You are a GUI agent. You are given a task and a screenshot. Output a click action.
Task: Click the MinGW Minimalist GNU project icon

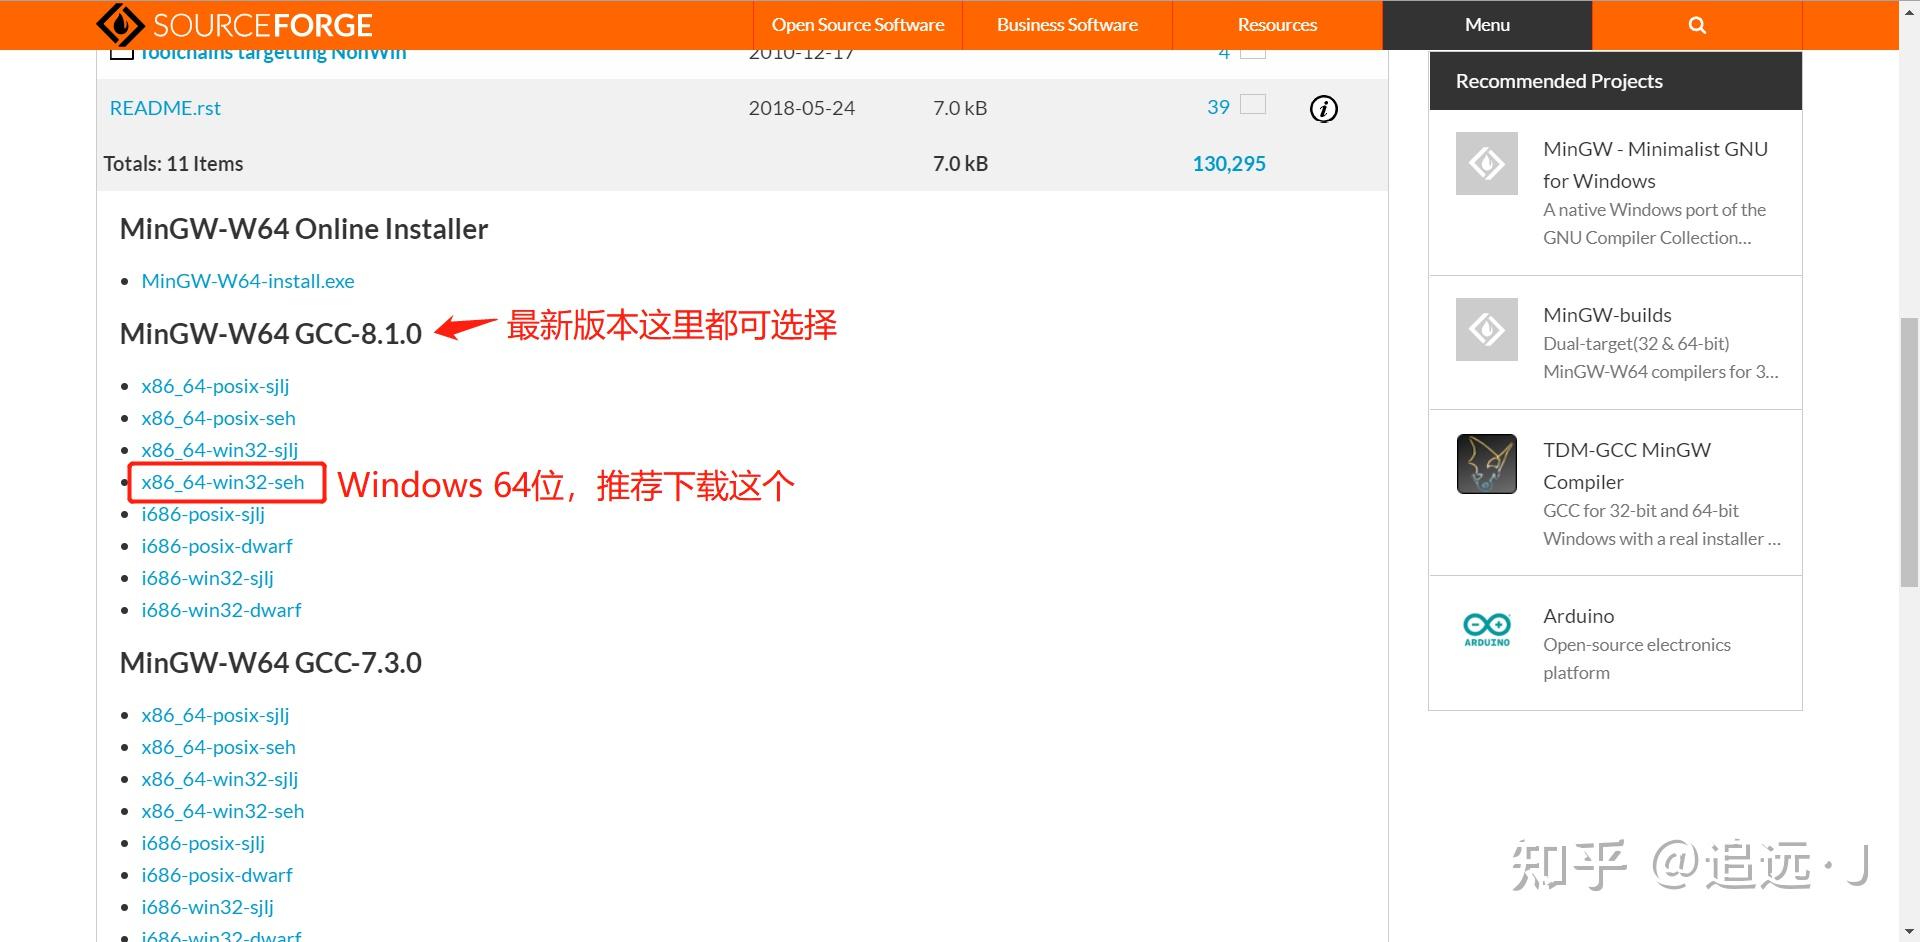[1486, 163]
